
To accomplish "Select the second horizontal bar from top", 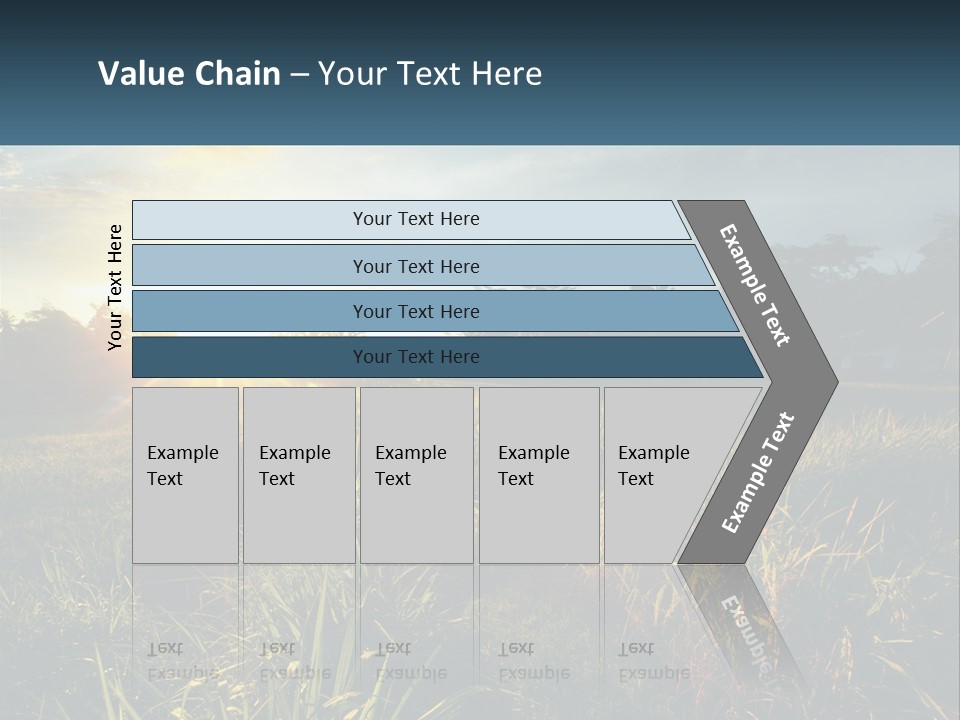I will (x=415, y=266).
